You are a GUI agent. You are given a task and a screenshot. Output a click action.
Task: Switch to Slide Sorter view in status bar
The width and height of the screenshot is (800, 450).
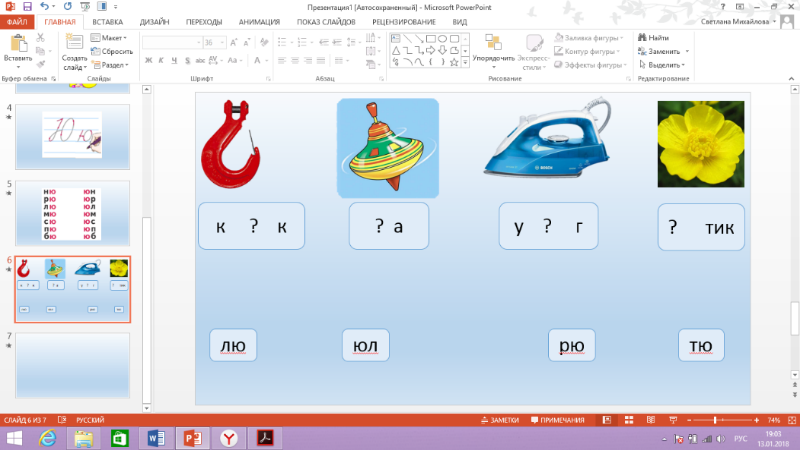[623, 420]
